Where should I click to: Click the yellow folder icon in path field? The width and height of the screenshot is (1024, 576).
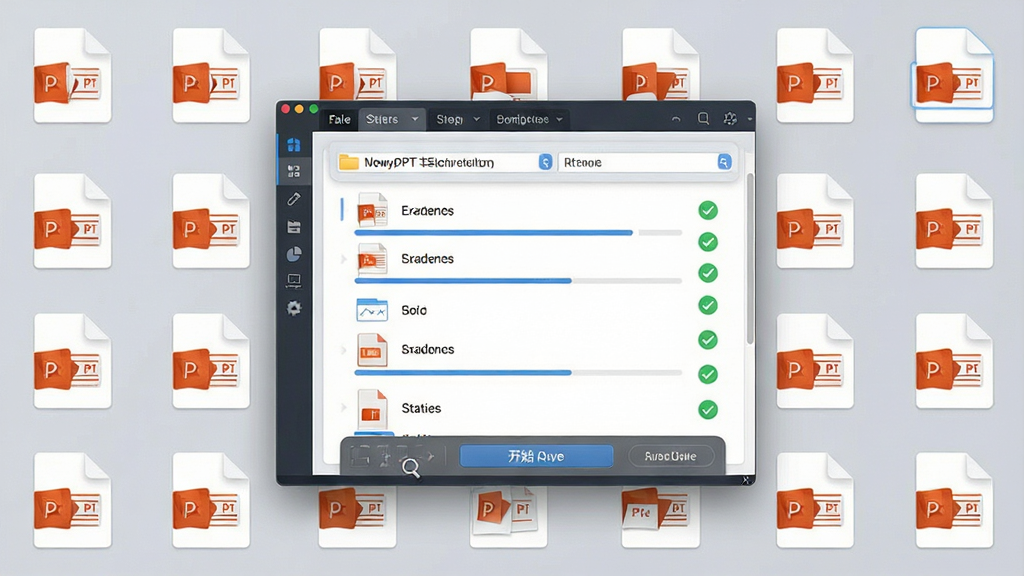click(x=349, y=162)
